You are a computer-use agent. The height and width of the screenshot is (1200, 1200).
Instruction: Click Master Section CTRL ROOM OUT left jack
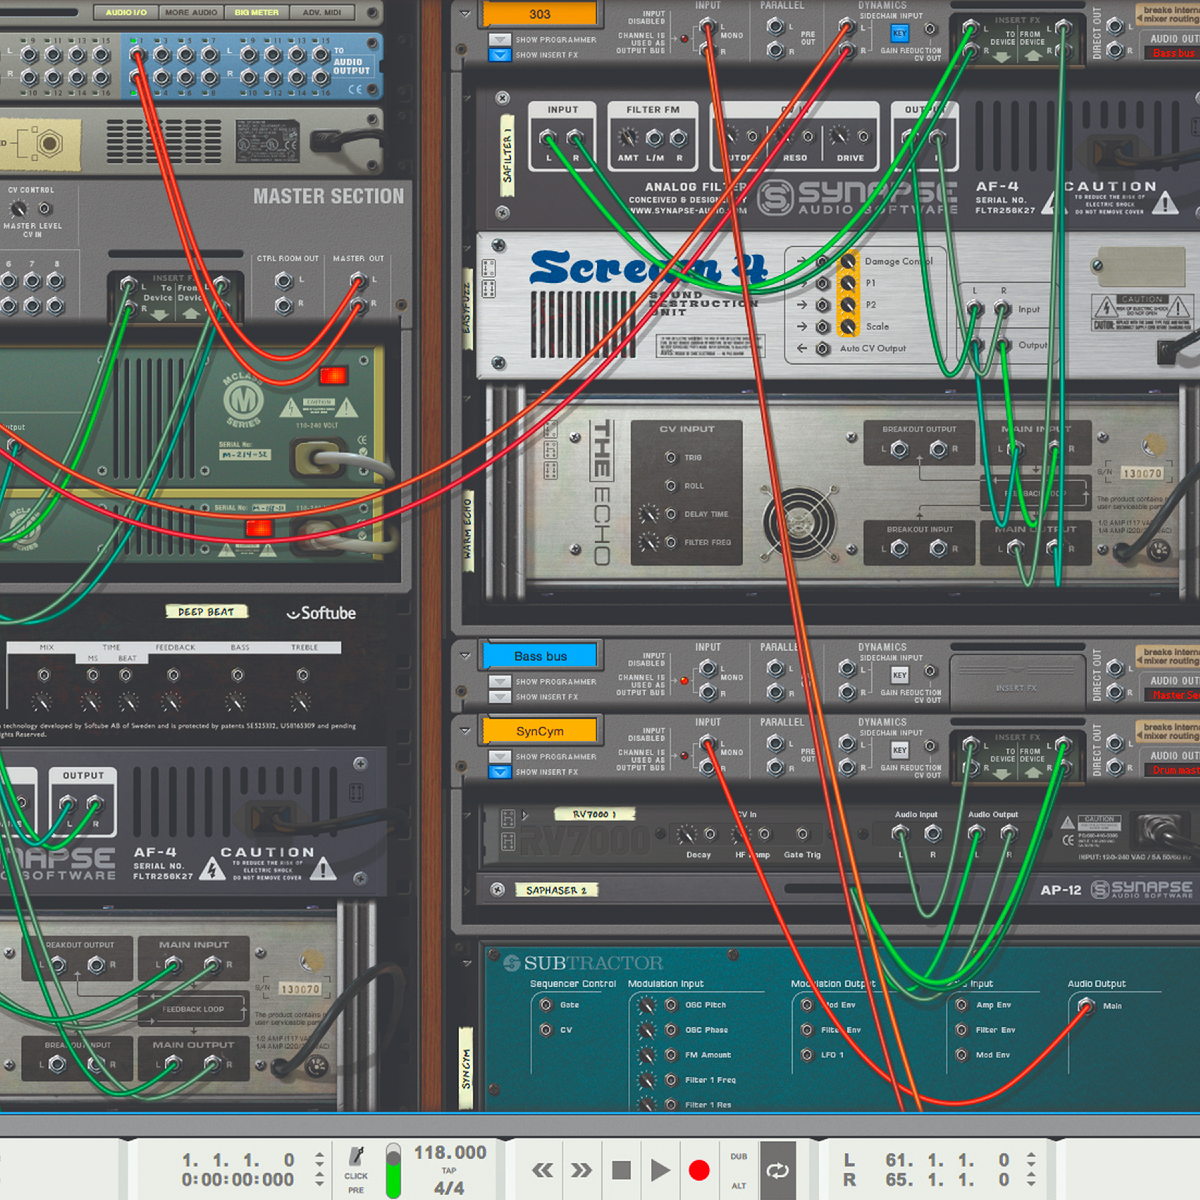pyautogui.click(x=284, y=281)
